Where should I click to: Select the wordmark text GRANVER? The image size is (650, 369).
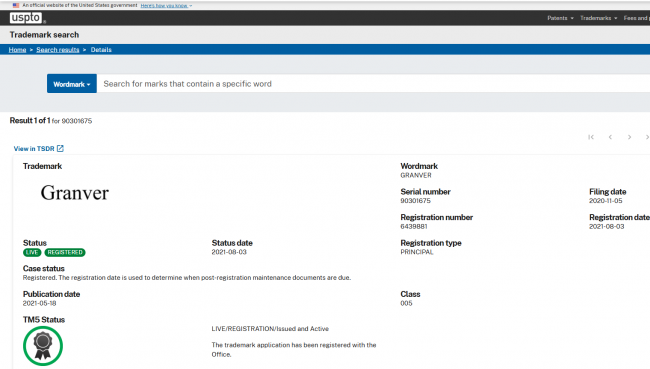[x=416, y=175]
